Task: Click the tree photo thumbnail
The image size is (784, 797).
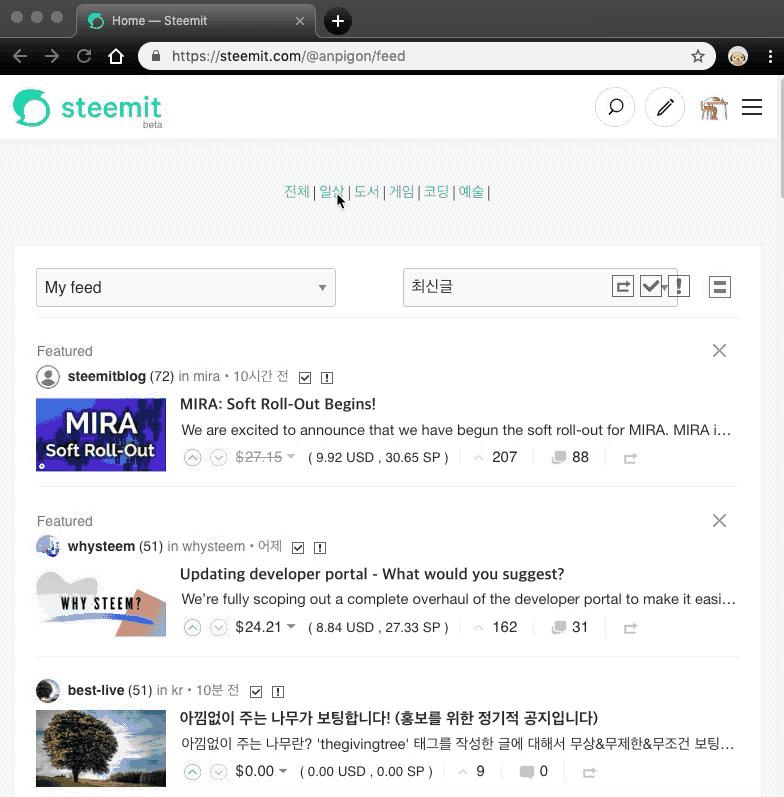Action: pos(101,748)
